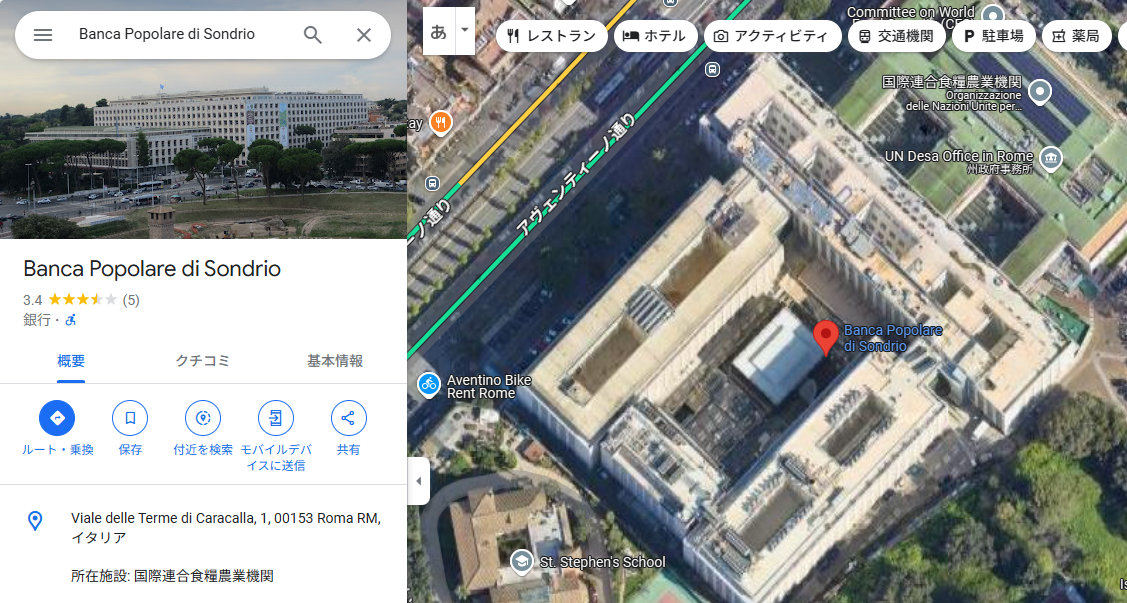Click the bus stop icon below the orange restaurant pin
Screen dimensions: 1127x603
click(x=432, y=183)
